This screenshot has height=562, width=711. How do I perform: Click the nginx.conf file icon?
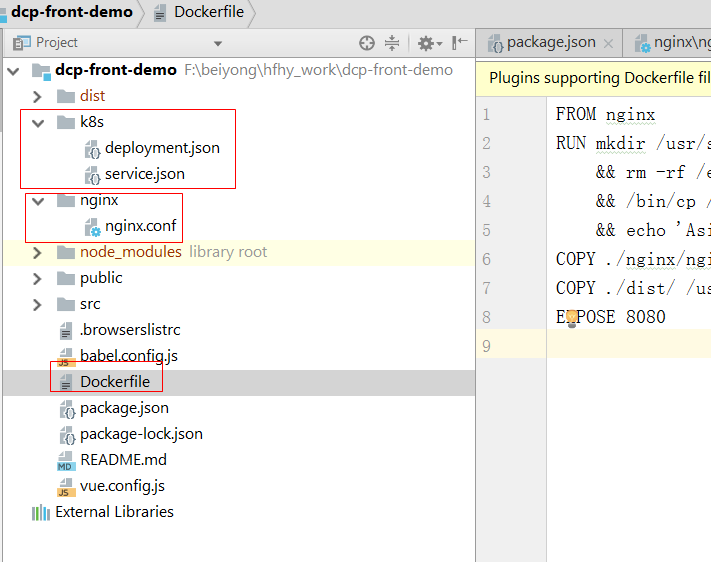coord(93,227)
